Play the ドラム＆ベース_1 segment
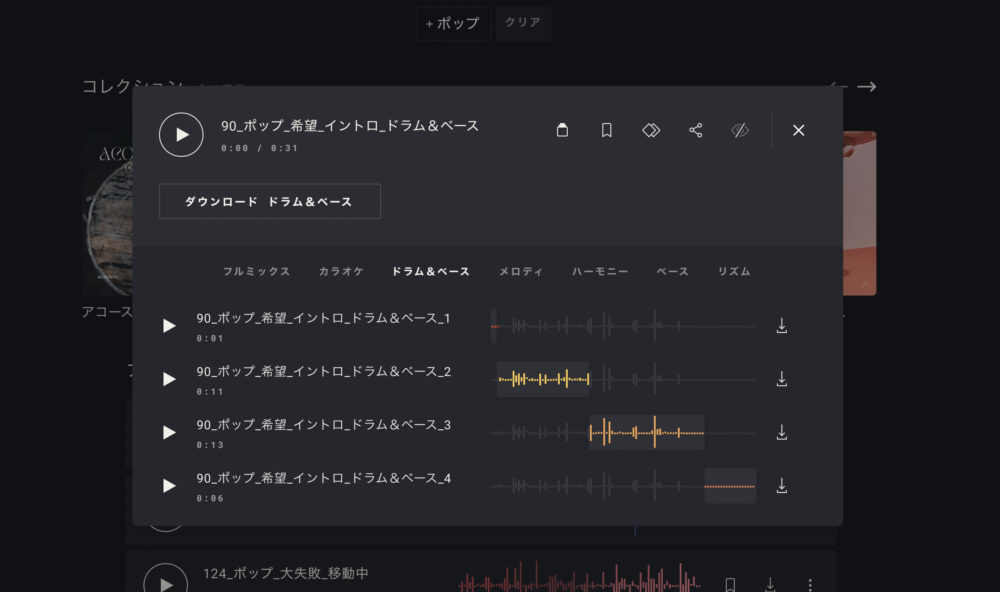 coord(169,326)
